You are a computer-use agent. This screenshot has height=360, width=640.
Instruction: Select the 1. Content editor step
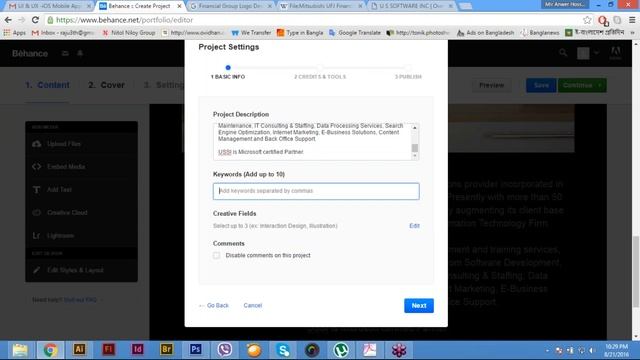47,85
